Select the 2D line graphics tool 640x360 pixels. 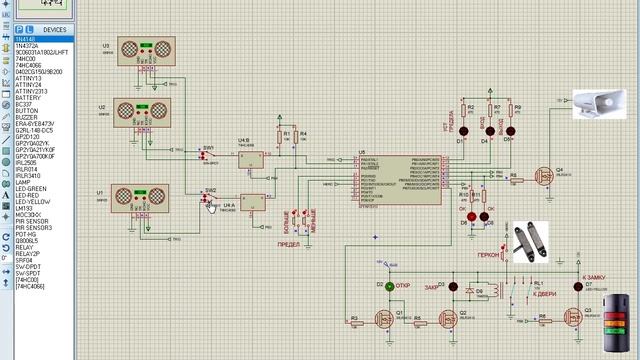click(x=6, y=139)
